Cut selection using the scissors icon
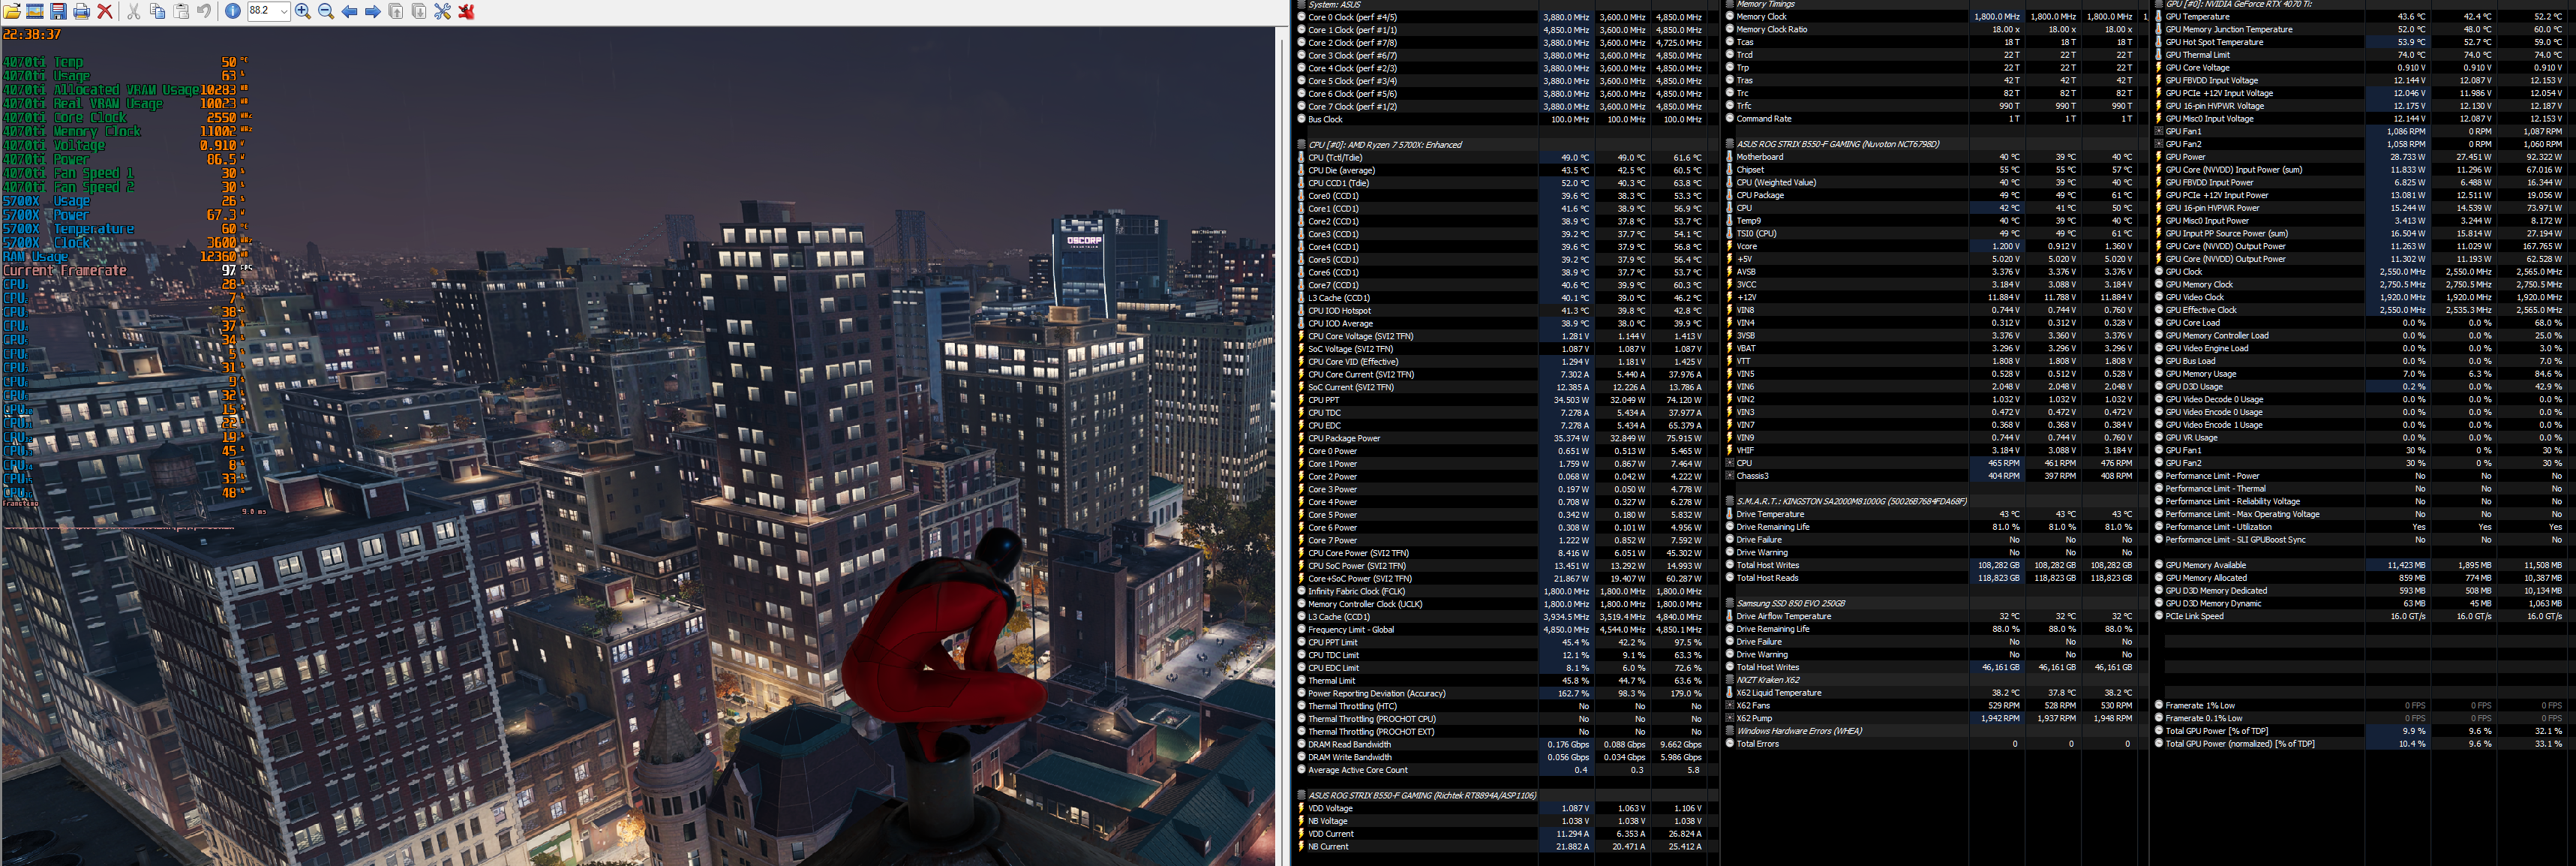This screenshot has height=866, width=2576. 133,11
